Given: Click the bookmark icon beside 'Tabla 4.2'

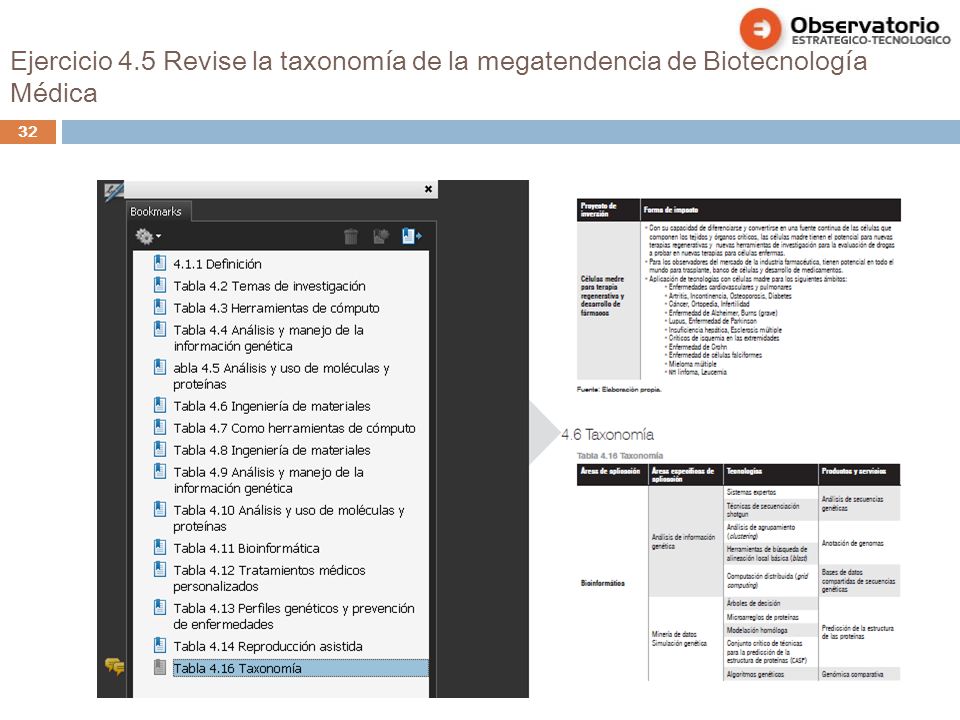Looking at the screenshot, I should [160, 285].
